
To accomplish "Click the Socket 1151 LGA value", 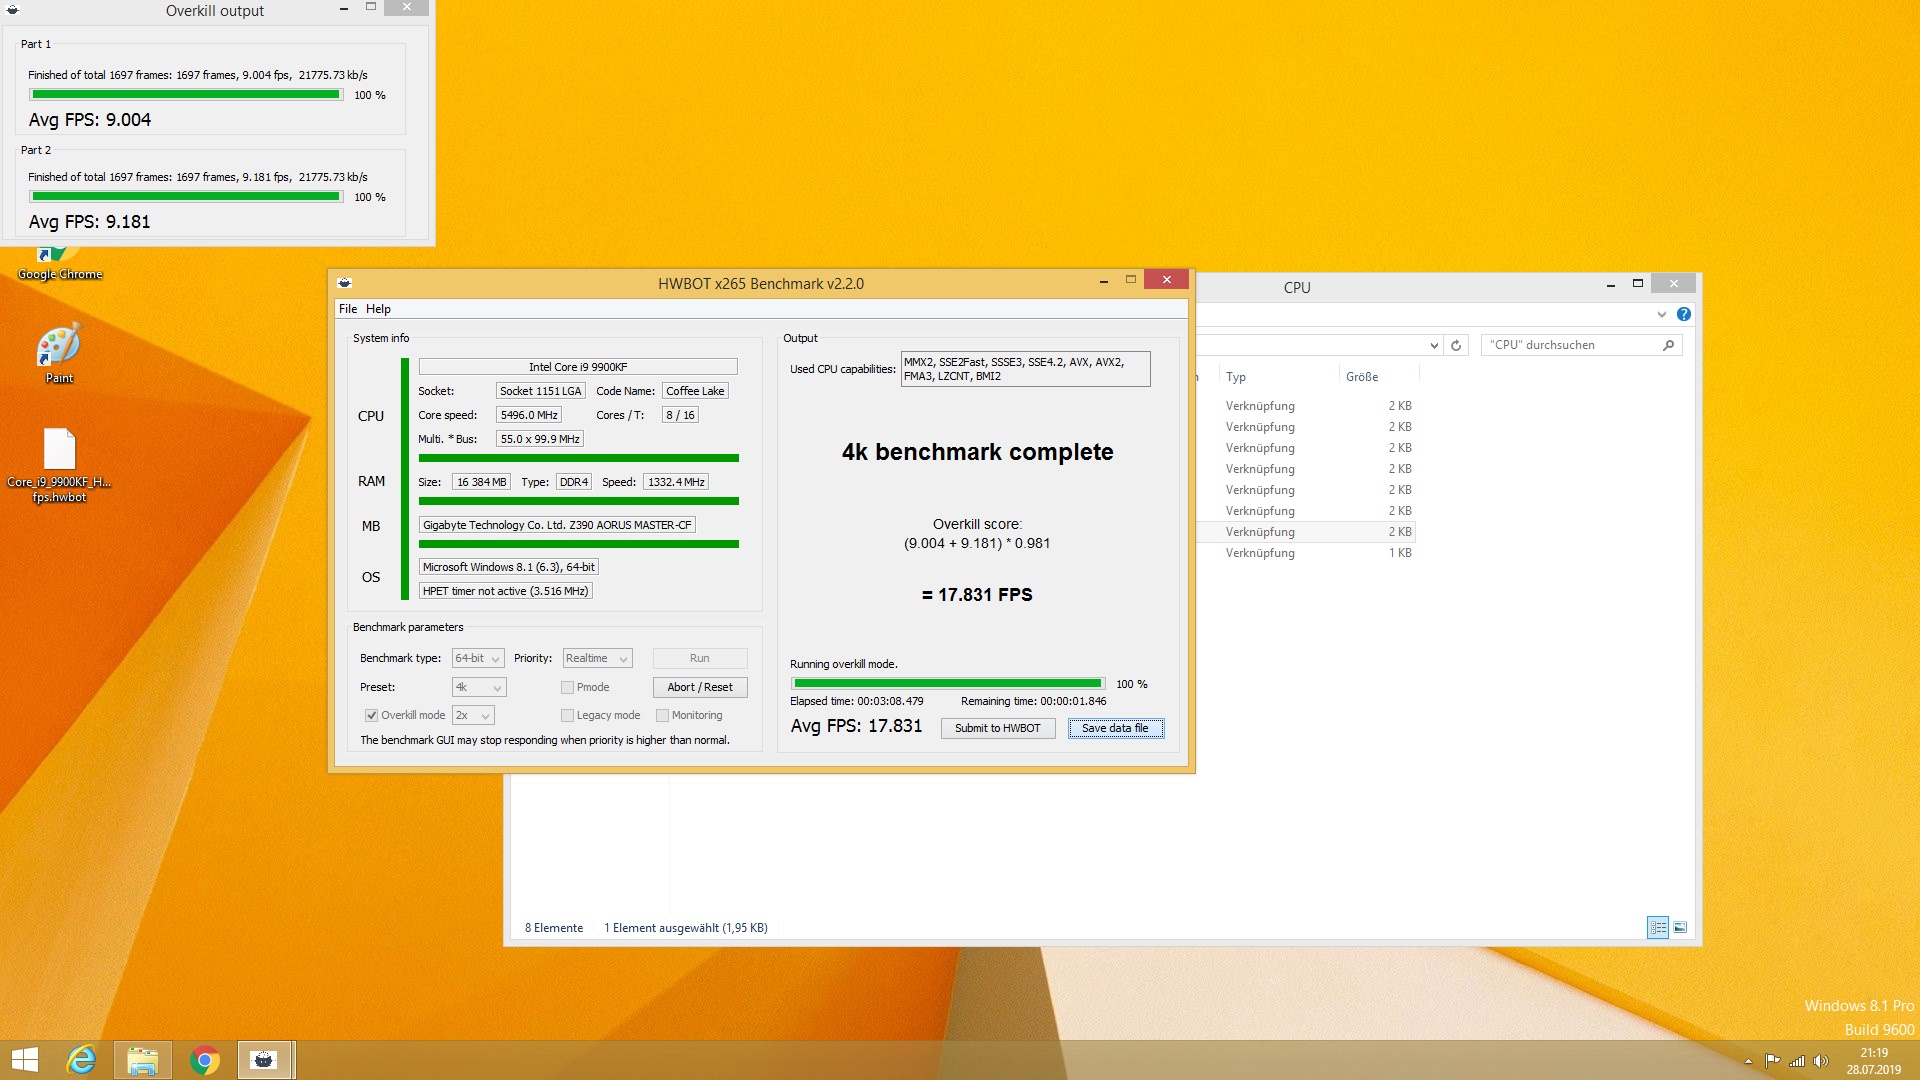I will point(540,391).
